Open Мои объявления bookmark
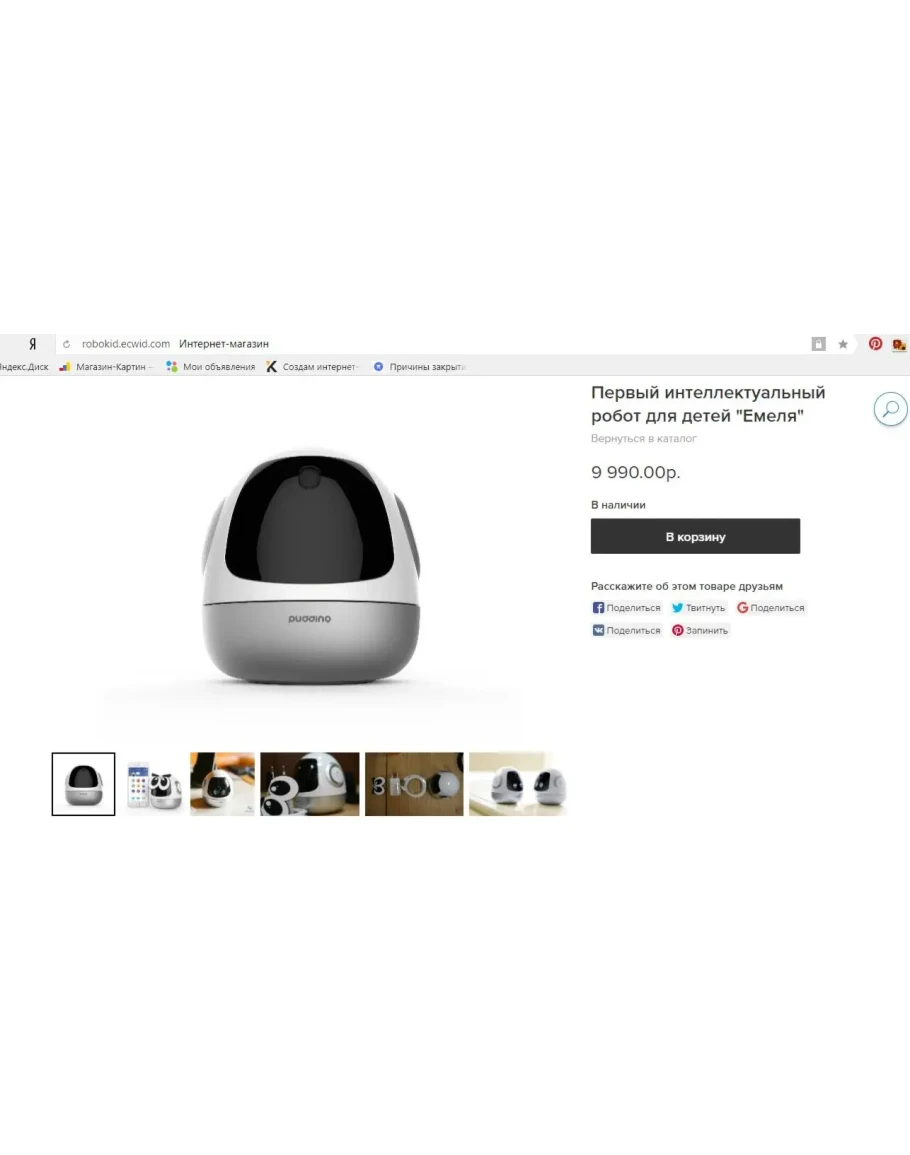 pos(211,367)
